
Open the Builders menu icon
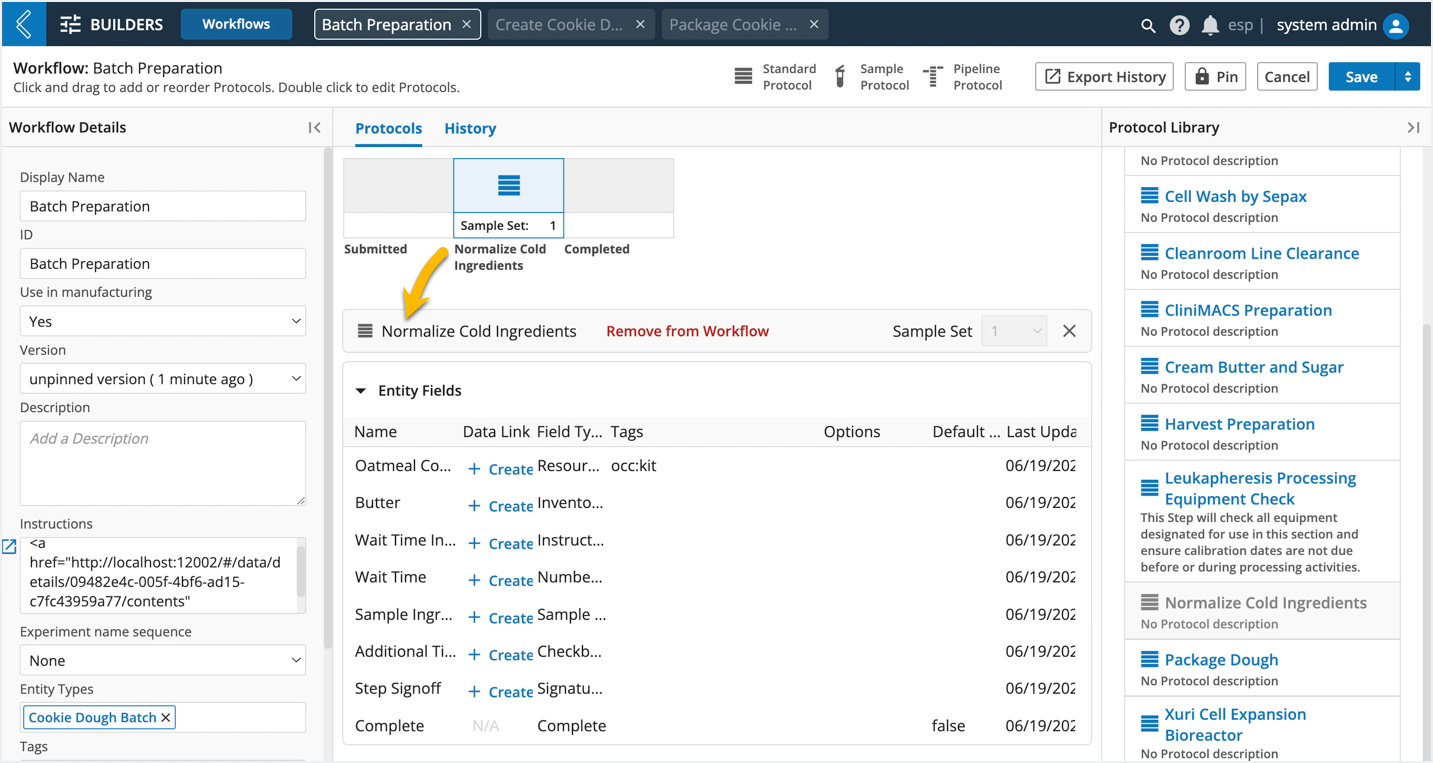pyautogui.click(x=70, y=25)
